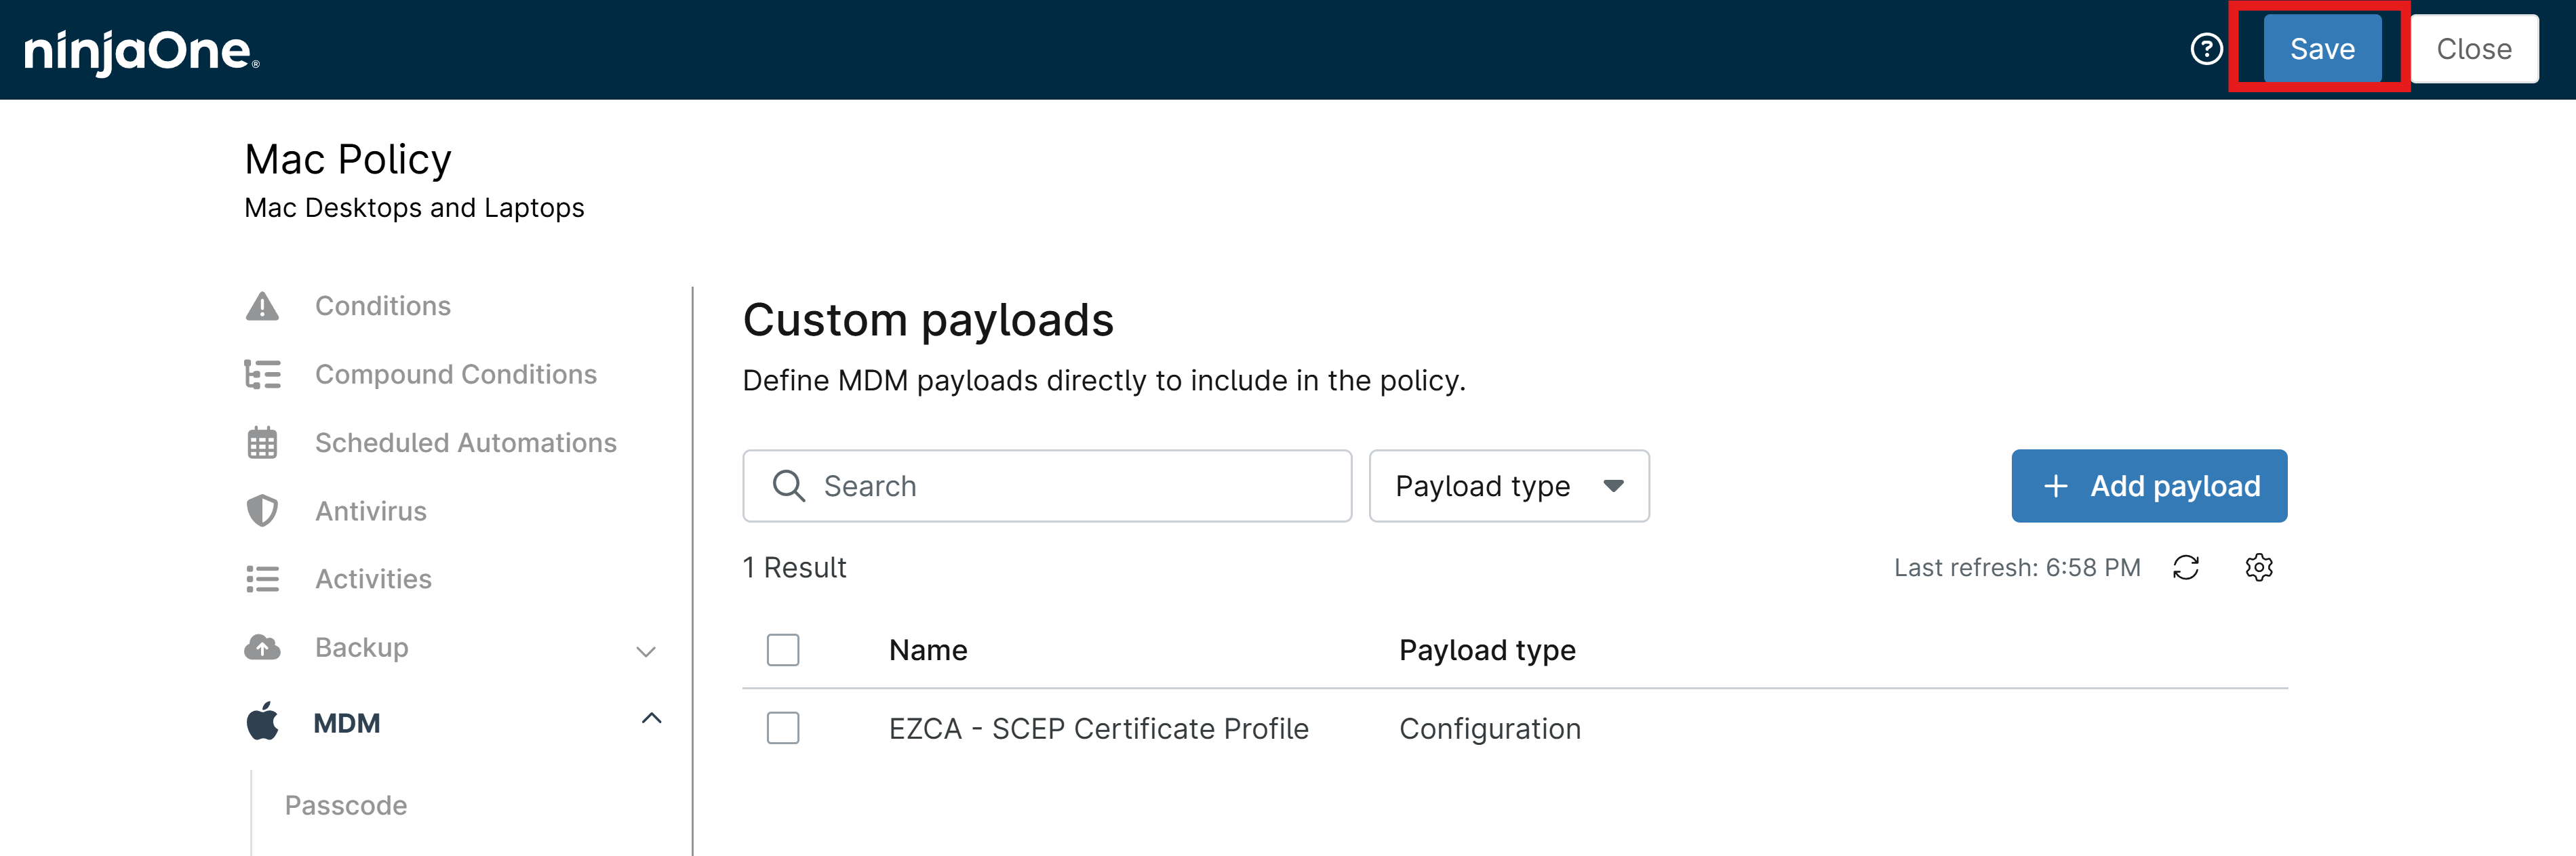Viewport: 2576px width, 856px height.
Task: Click the Add payload button
Action: [x=2149, y=486]
